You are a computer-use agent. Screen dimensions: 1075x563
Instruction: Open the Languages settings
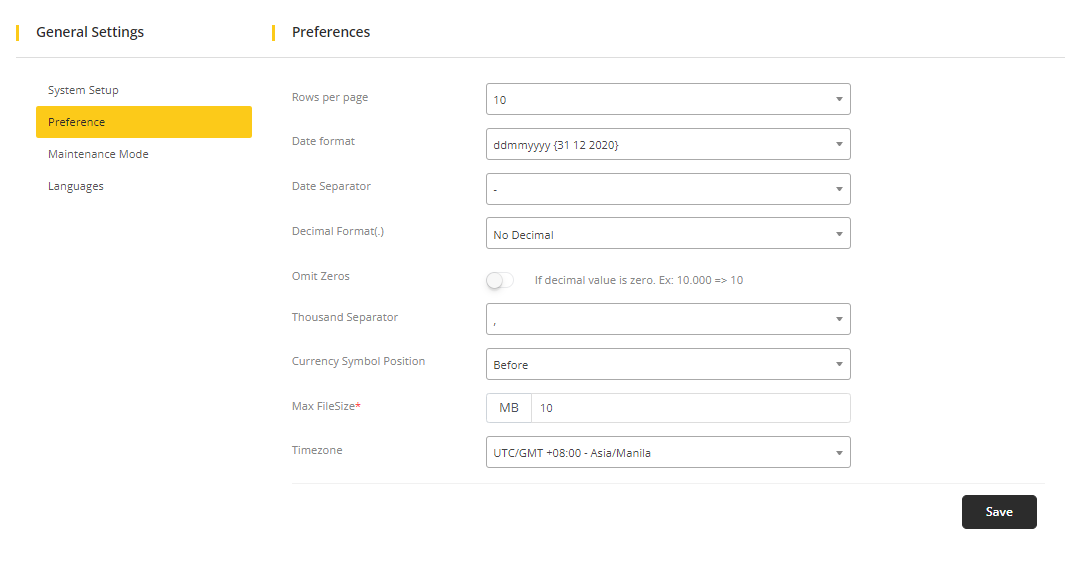pos(76,186)
